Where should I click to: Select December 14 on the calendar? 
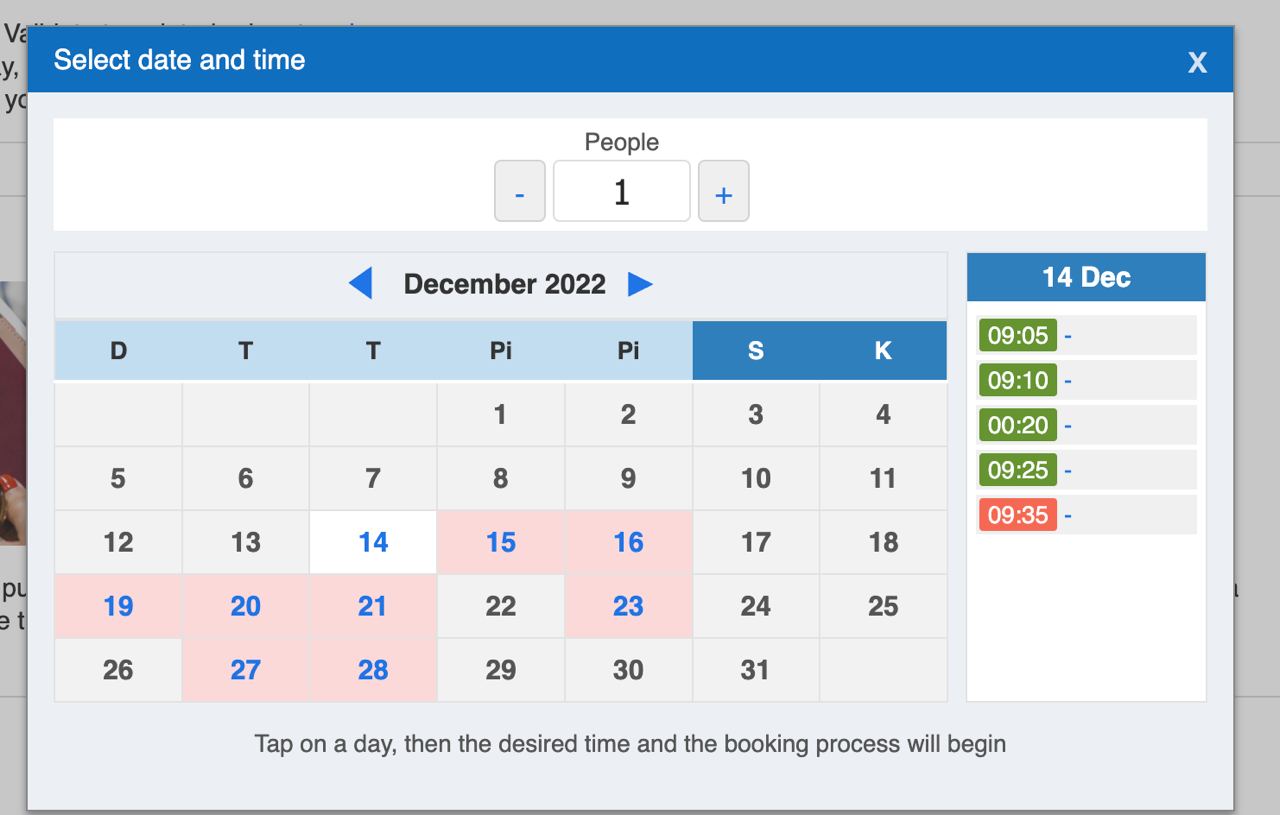373,542
